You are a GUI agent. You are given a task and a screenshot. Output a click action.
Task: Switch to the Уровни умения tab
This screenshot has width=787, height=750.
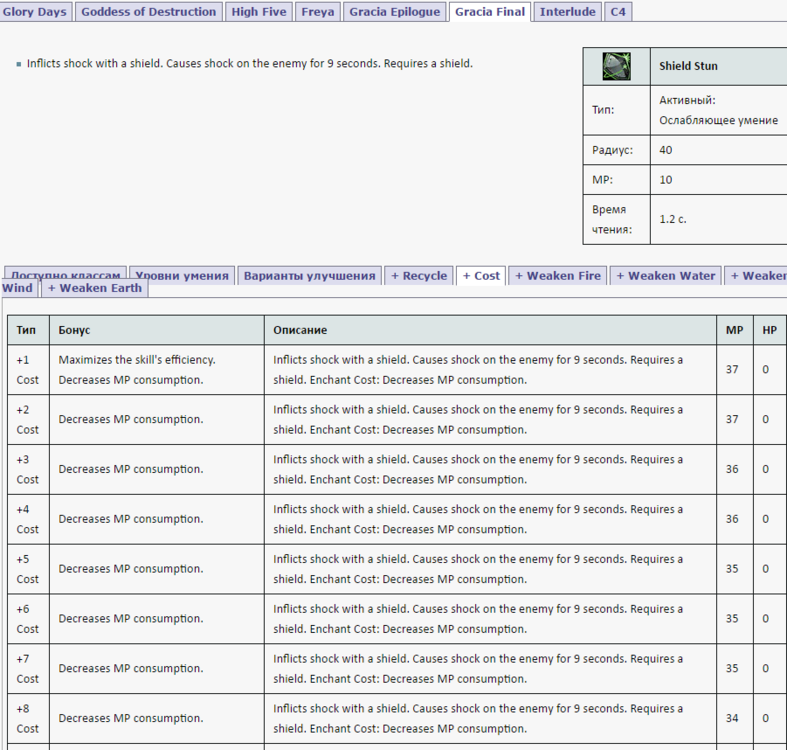(181, 276)
